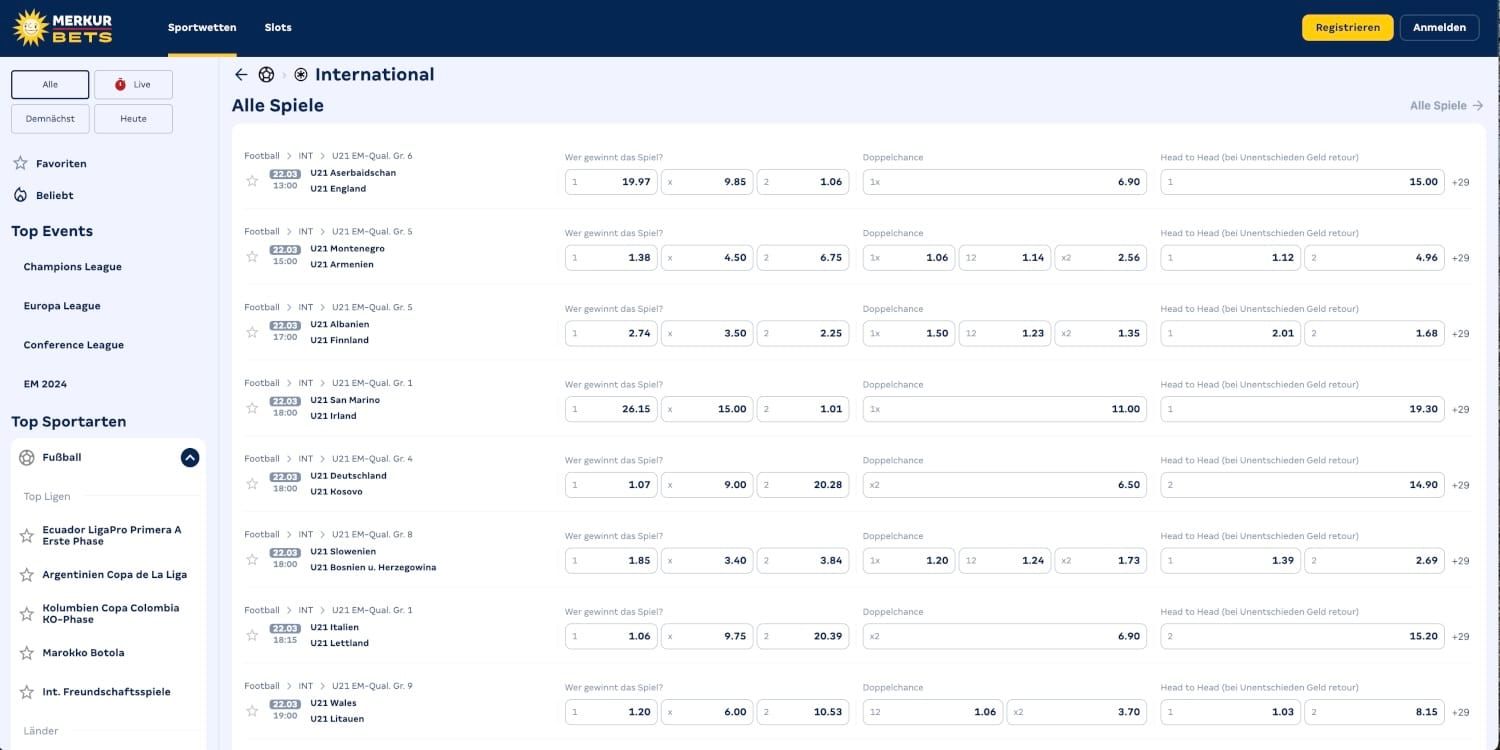1500x750 pixels.
Task: Click the back arrow above Alle Spiele
Action: coord(241,74)
